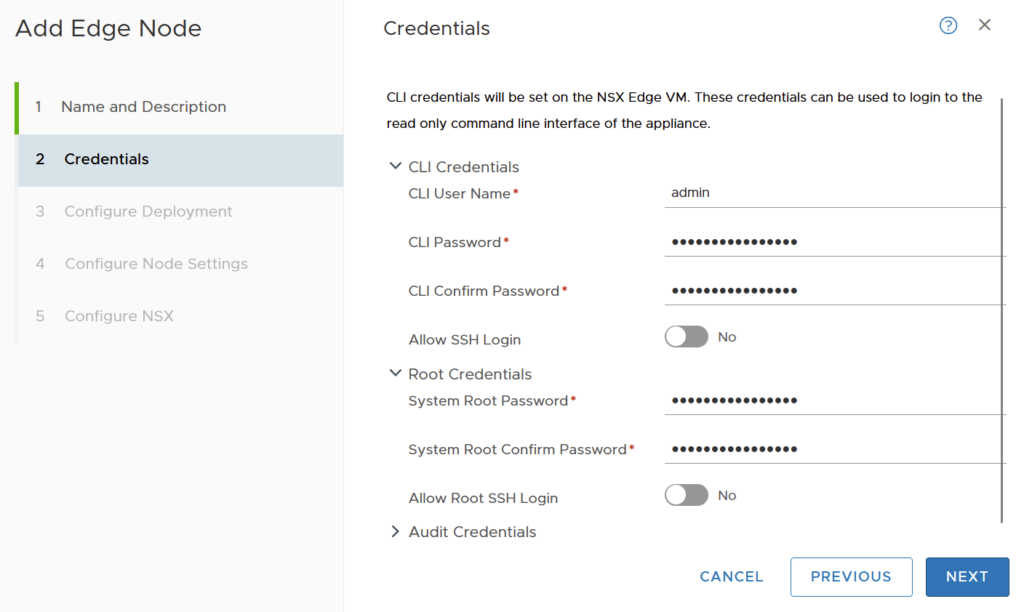Open step 3 Configure Deployment
This screenshot has width=1024, height=612.
pyautogui.click(x=148, y=212)
